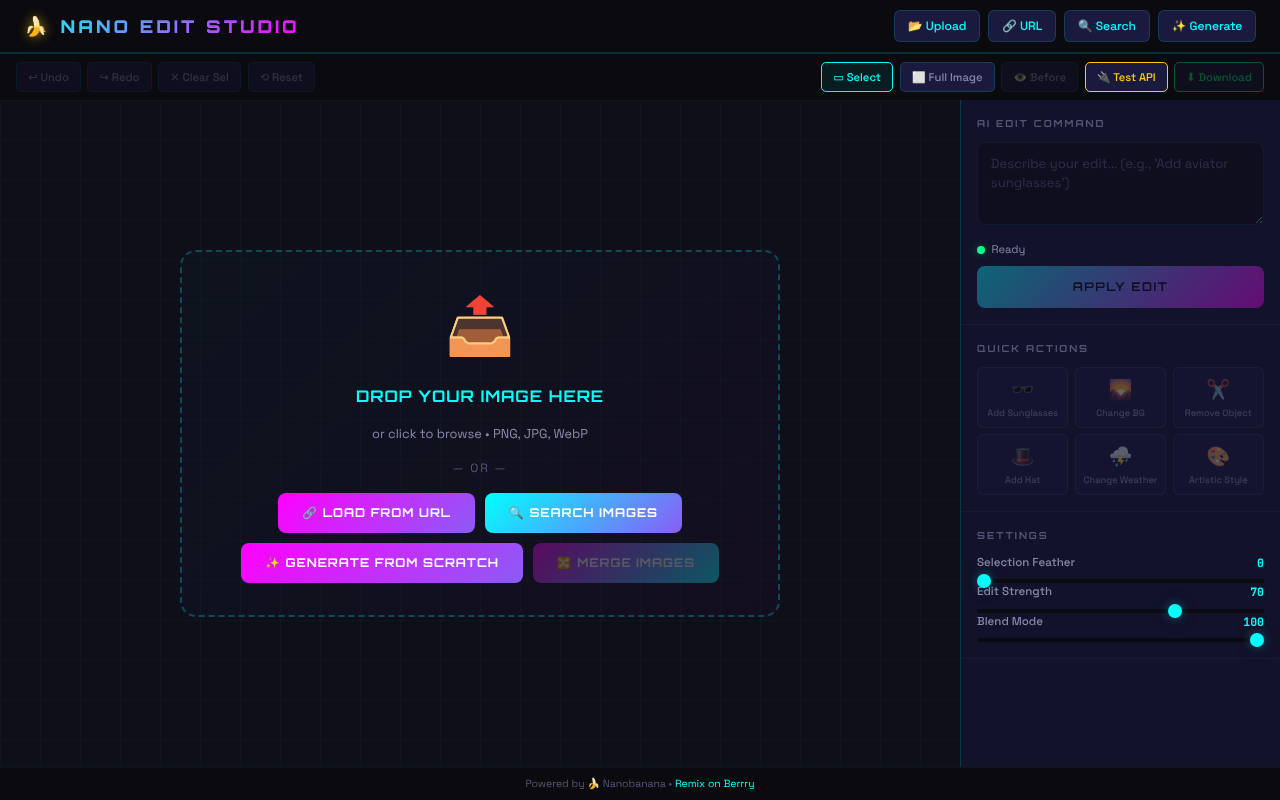Click Download in the toolbar

point(1218,77)
